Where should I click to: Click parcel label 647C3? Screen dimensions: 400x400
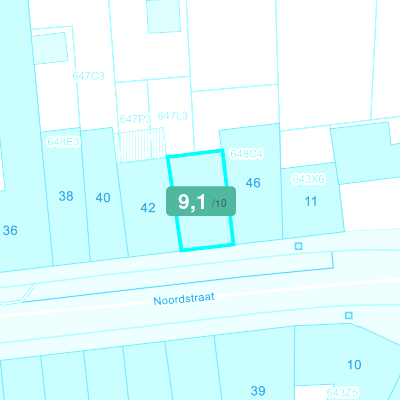coord(88,76)
